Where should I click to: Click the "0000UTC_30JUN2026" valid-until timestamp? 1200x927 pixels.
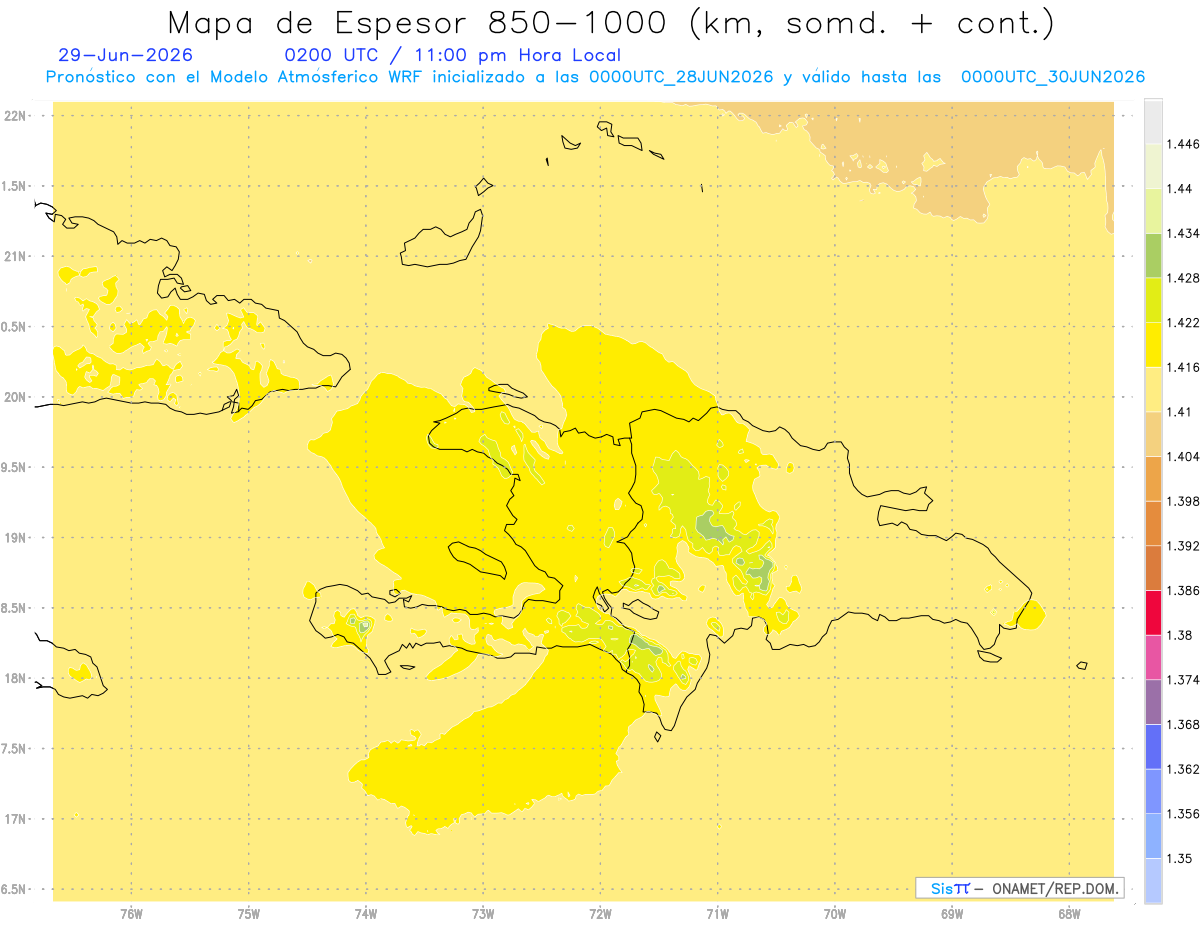(x=1053, y=77)
